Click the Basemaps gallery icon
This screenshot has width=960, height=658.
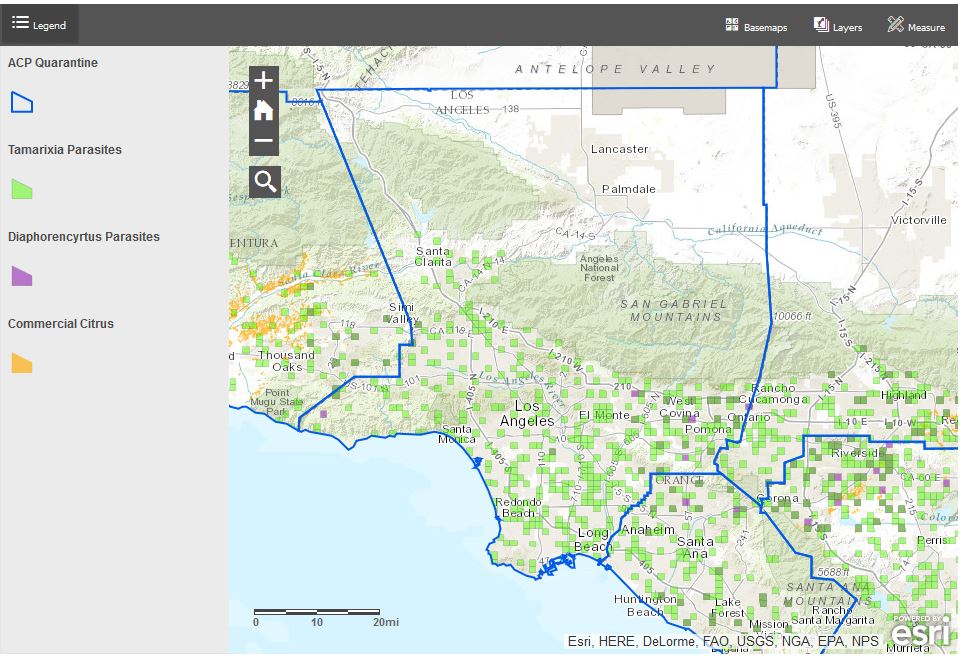point(732,25)
